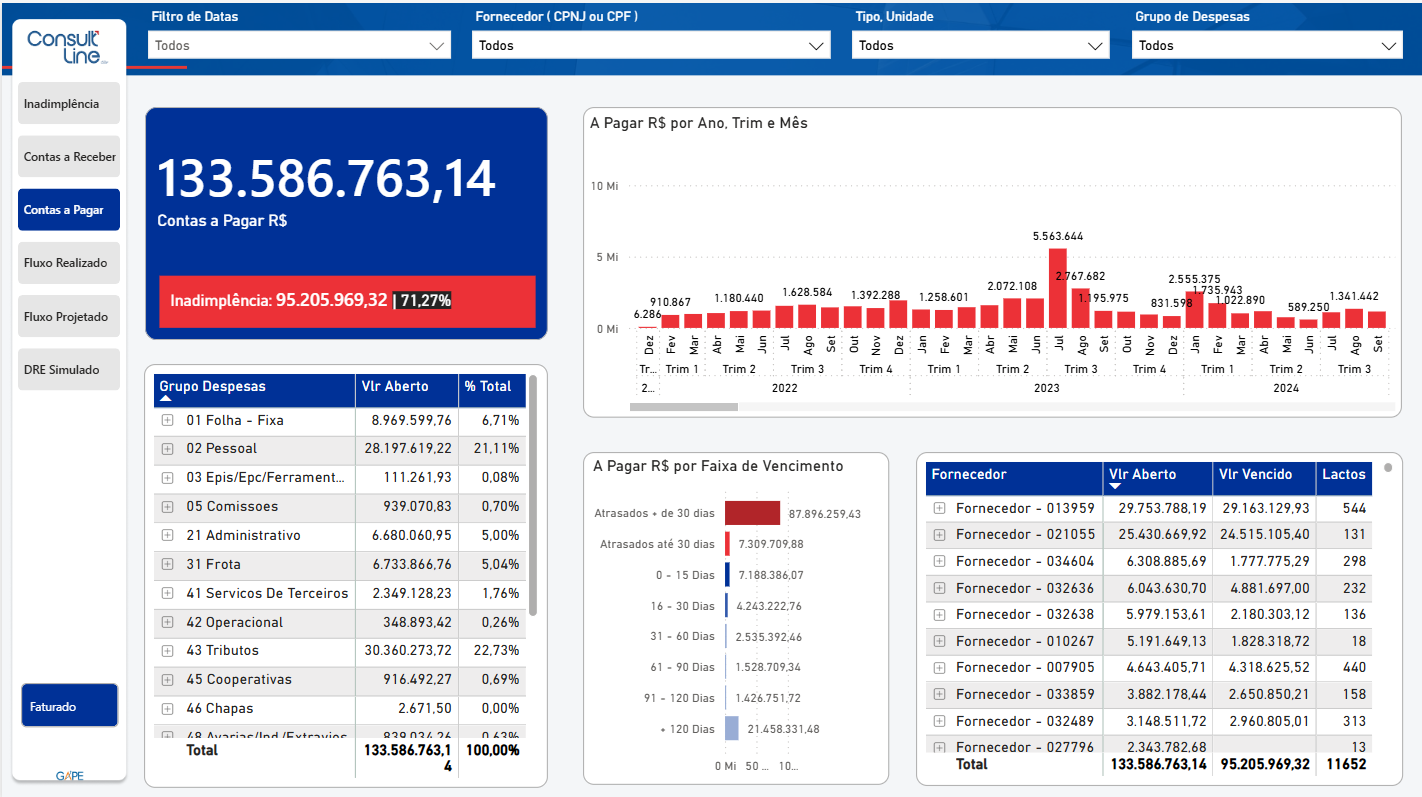This screenshot has height=797, width=1422.
Task: Click the supplier table scroll indicator dot
Action: [x=1388, y=467]
